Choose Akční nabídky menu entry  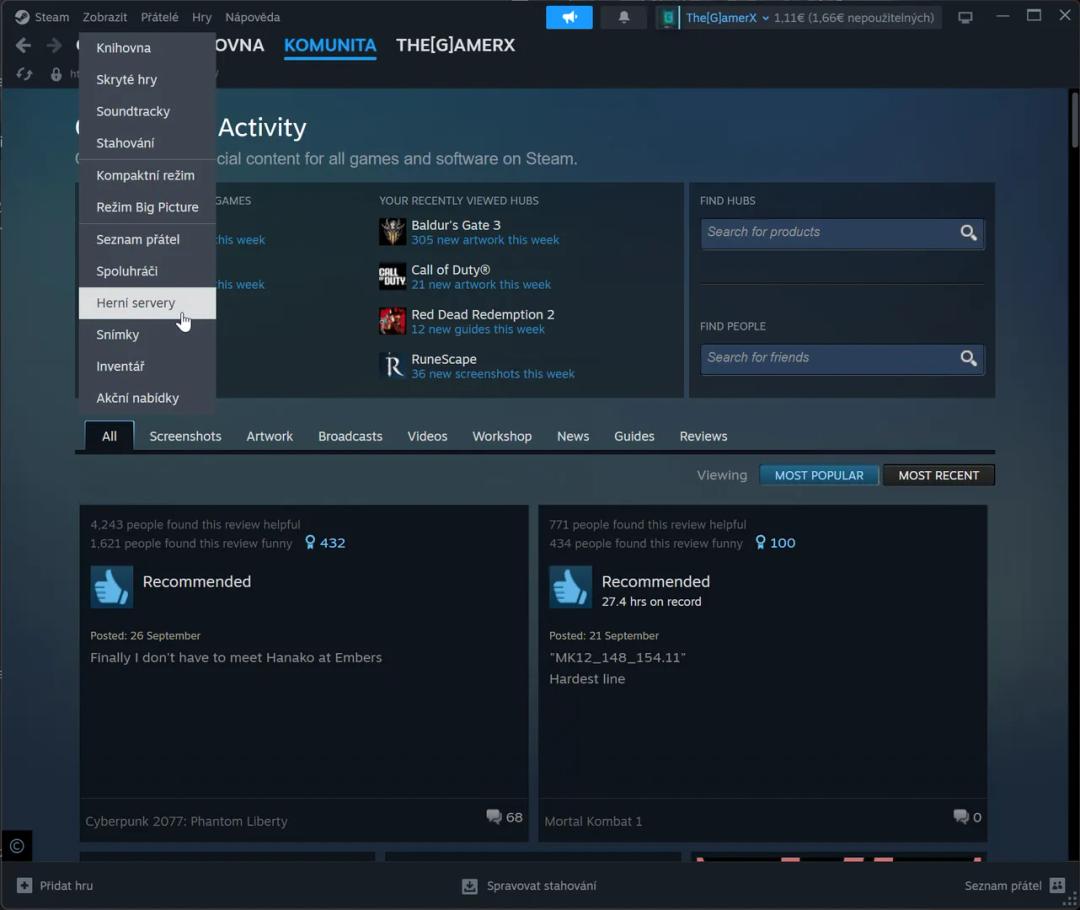click(x=147, y=398)
